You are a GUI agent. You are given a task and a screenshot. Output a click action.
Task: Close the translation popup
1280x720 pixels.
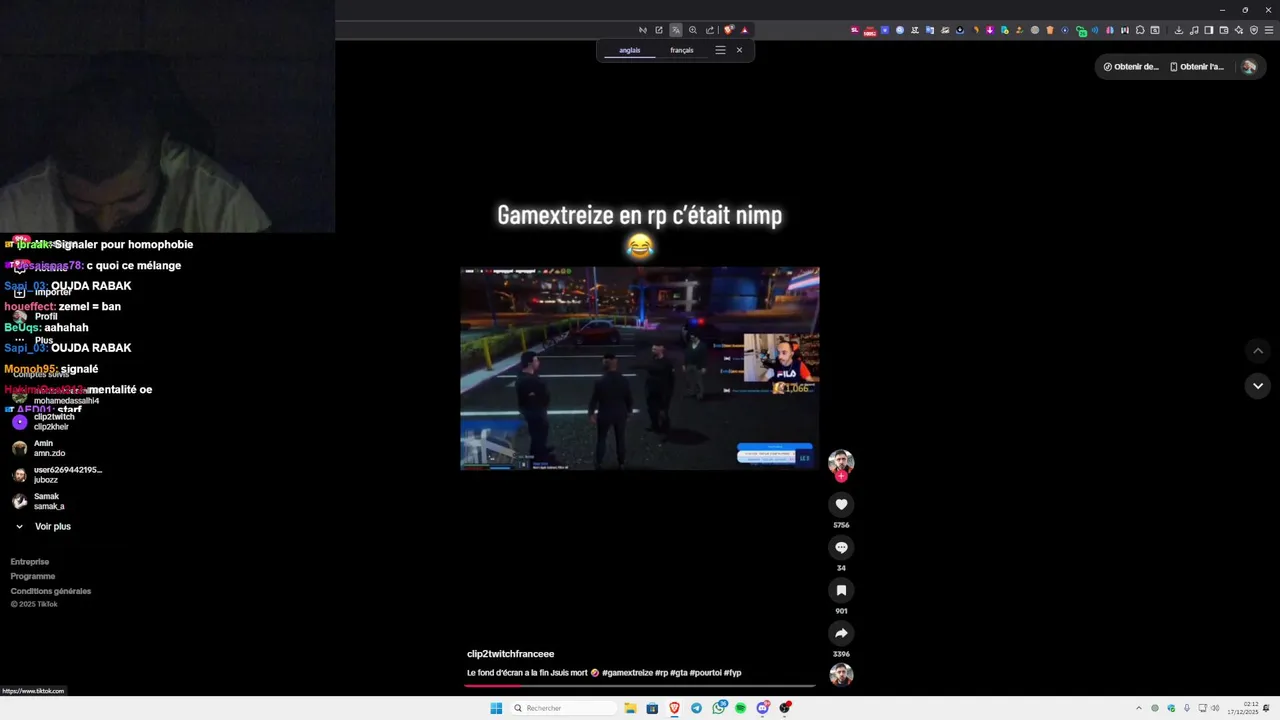(739, 50)
